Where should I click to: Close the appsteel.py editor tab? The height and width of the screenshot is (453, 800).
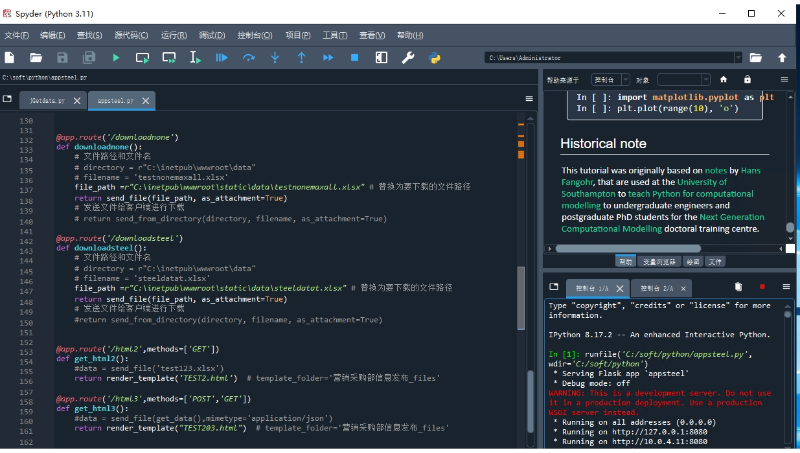point(145,100)
